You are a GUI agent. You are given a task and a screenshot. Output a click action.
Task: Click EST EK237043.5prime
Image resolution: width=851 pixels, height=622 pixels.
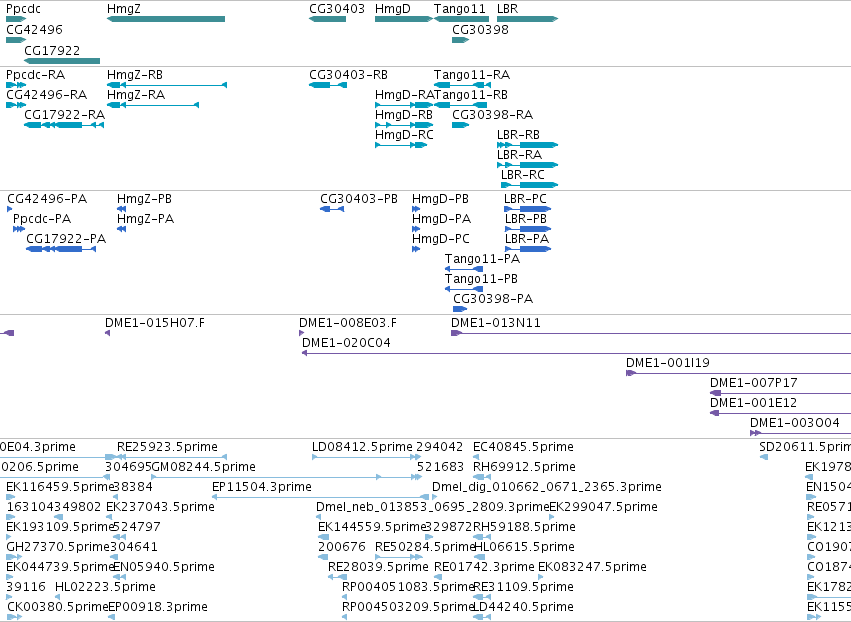click(x=160, y=507)
